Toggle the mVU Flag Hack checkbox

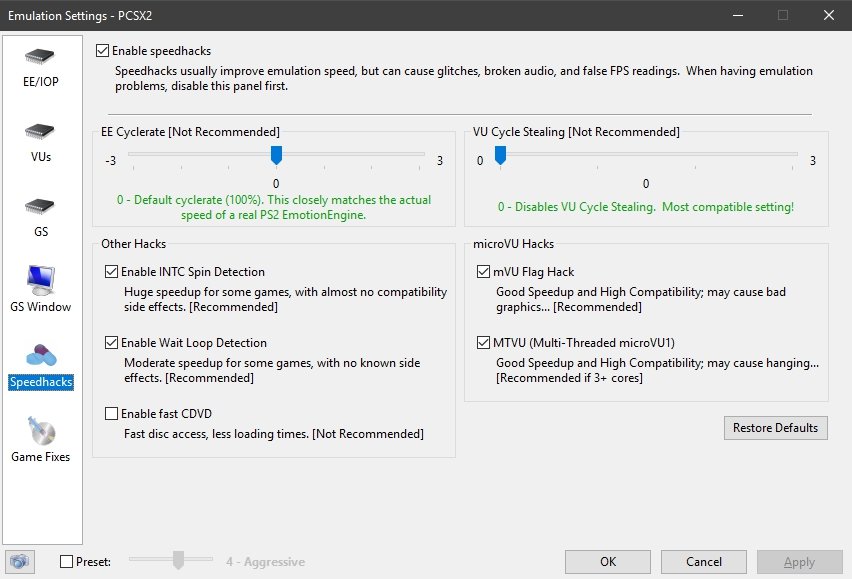point(483,272)
